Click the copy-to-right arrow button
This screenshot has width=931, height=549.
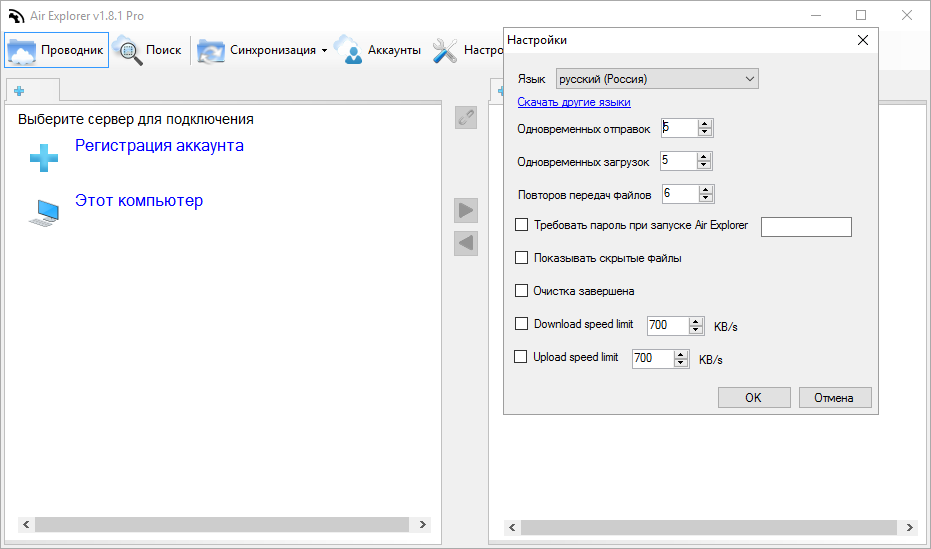tap(466, 211)
